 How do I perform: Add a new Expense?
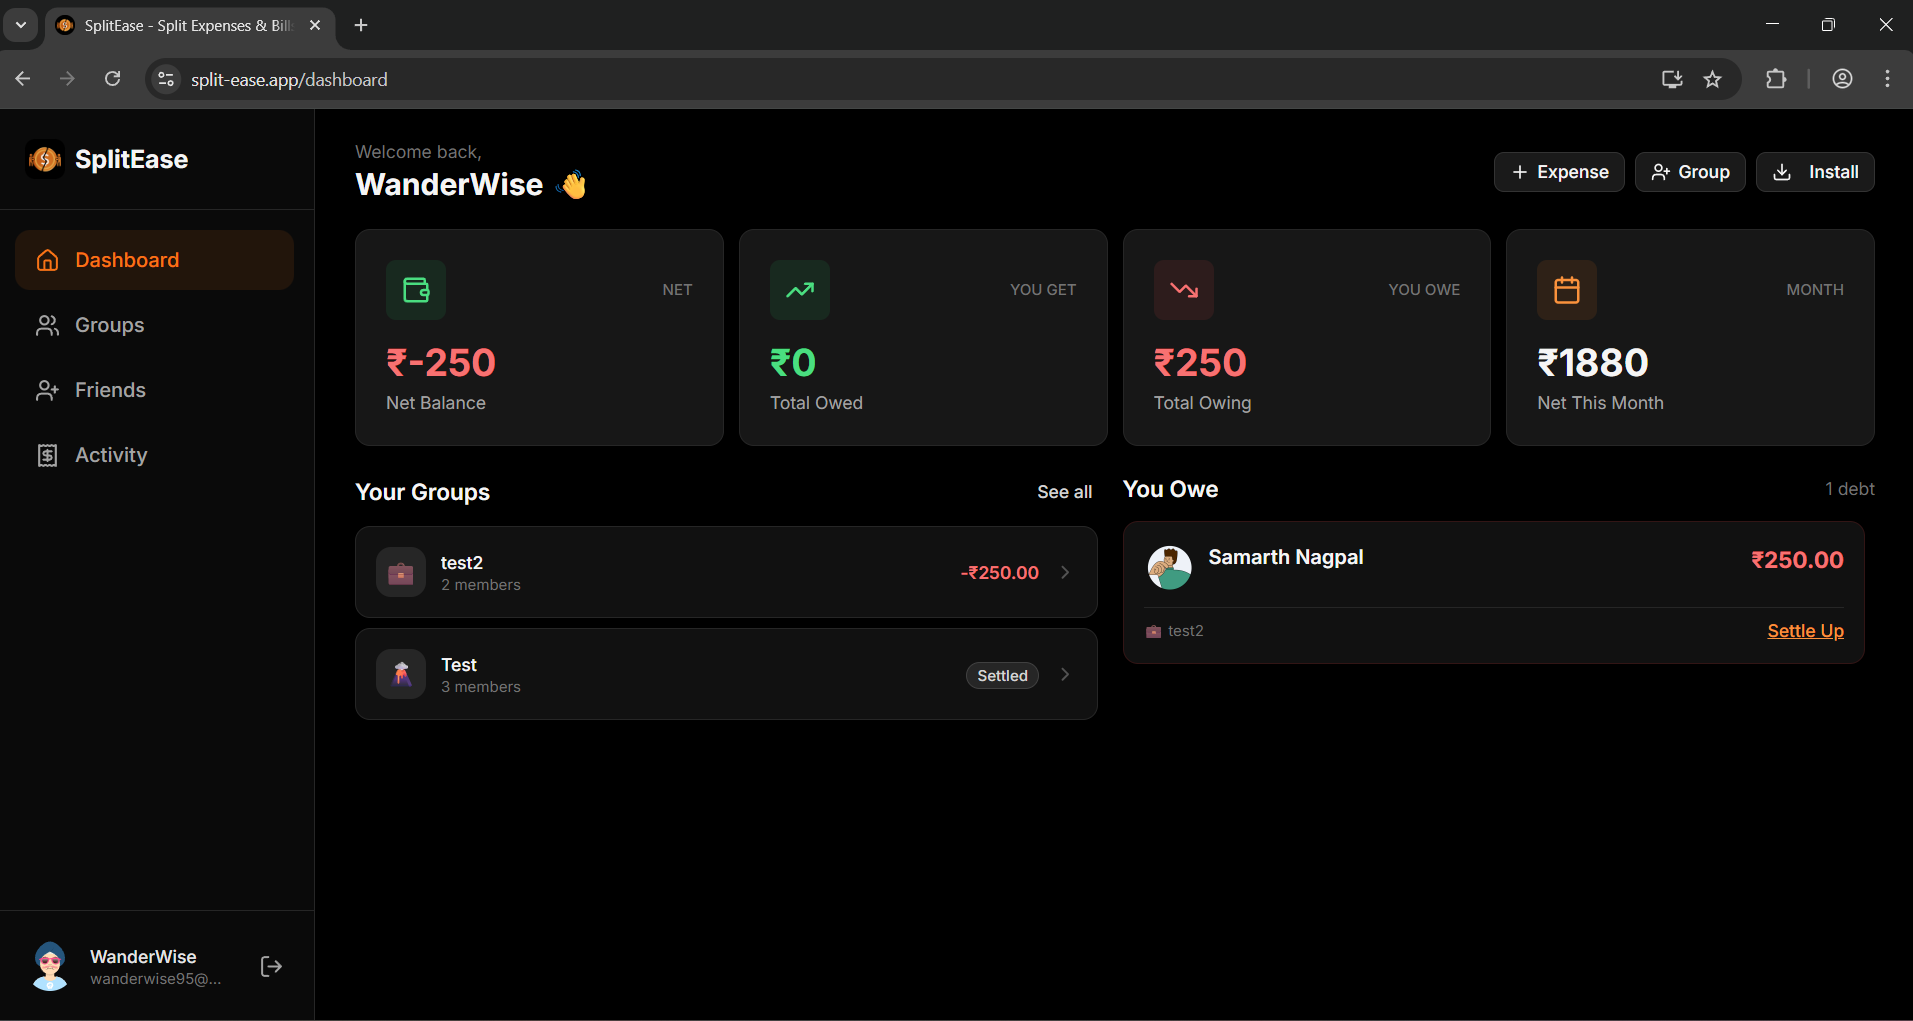point(1559,172)
